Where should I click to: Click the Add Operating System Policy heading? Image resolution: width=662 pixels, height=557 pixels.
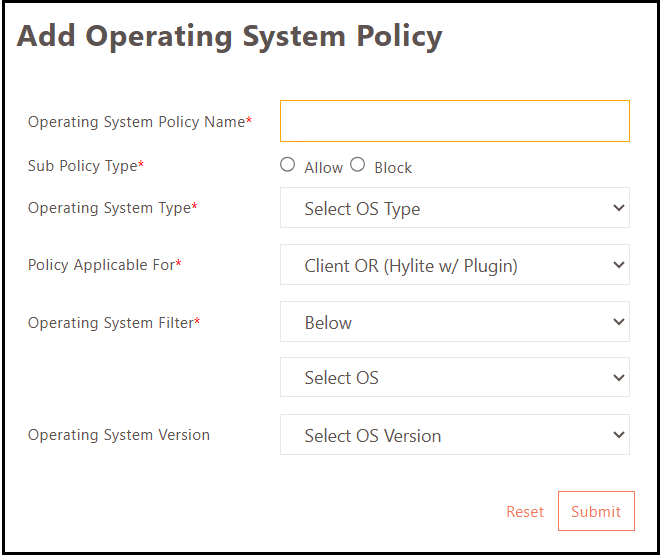click(229, 37)
